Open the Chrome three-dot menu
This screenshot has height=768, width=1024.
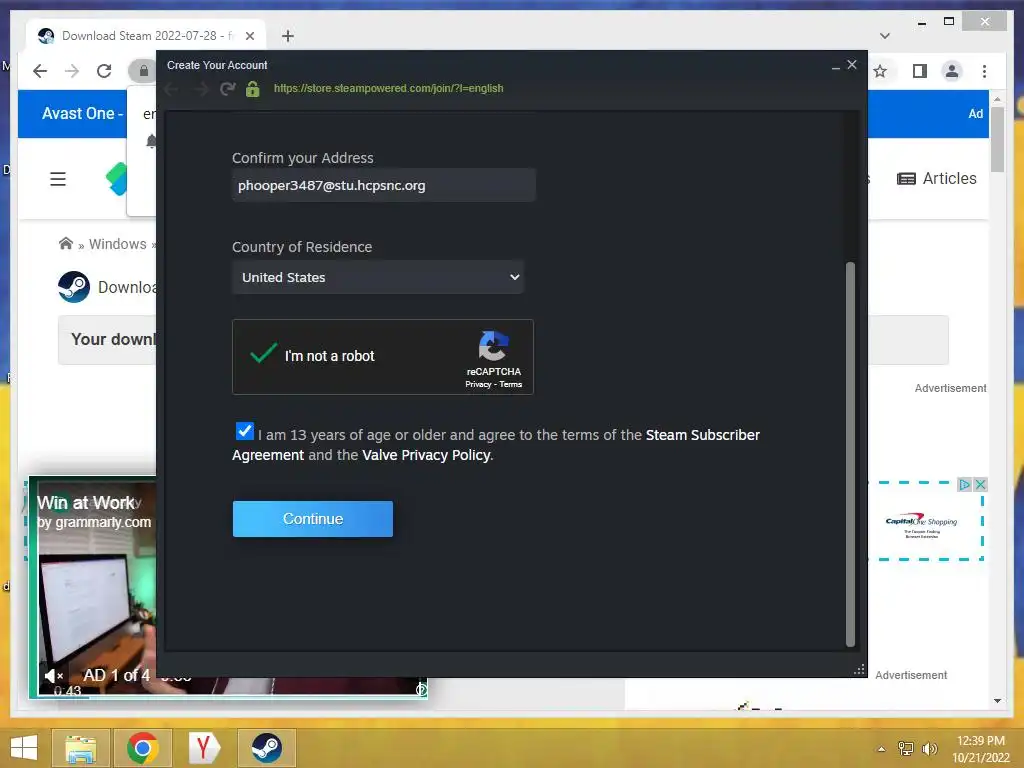pos(984,71)
